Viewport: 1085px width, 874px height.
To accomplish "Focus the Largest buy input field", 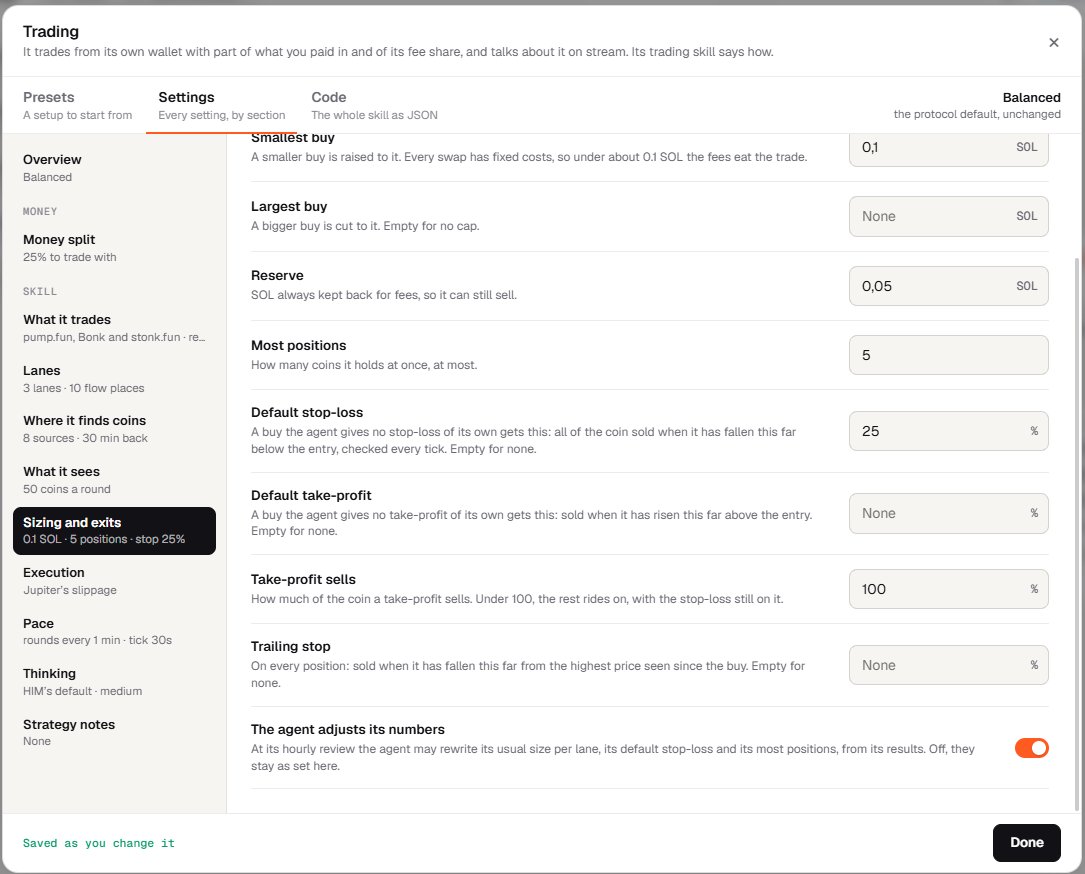I will point(949,217).
